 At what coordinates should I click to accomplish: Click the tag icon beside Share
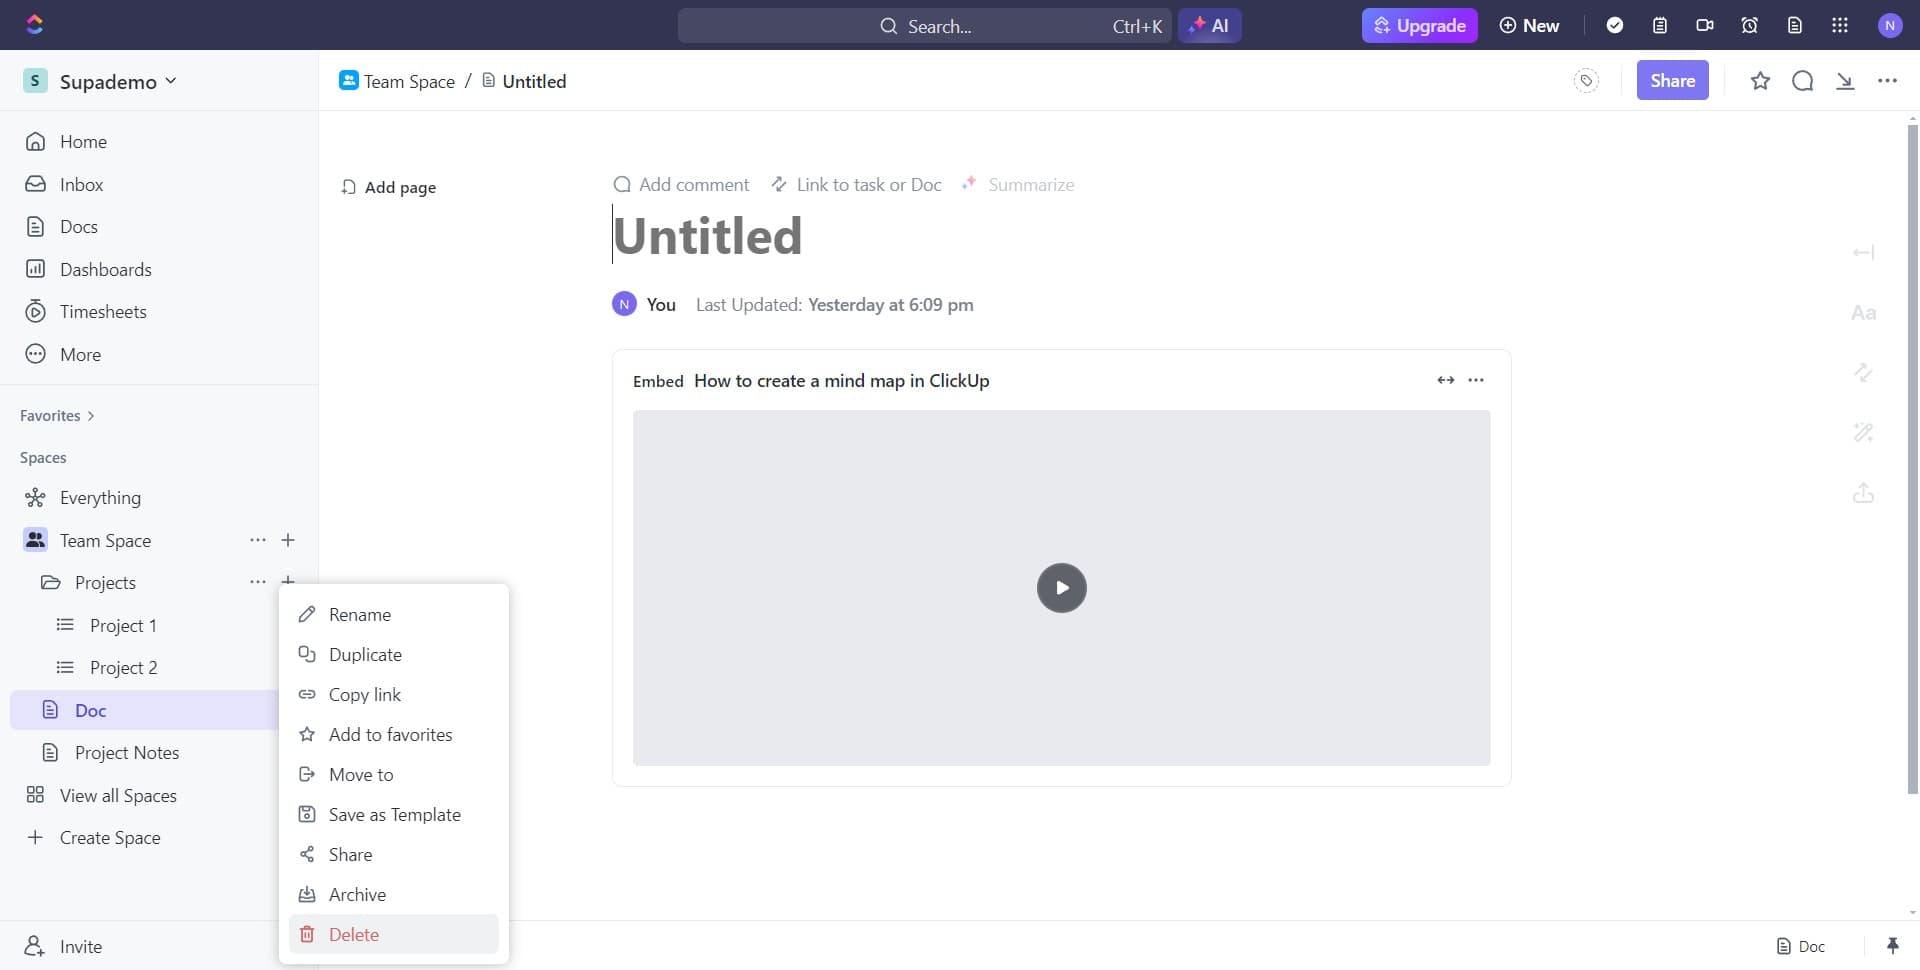1586,81
